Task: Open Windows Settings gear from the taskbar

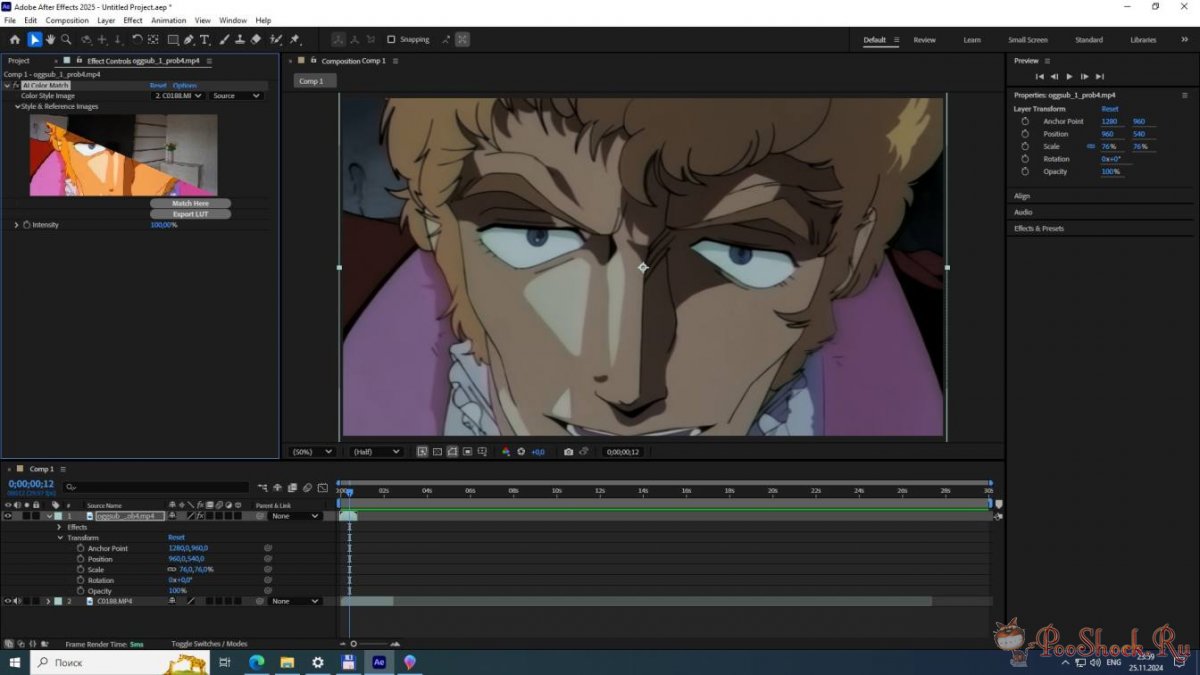Action: point(318,662)
